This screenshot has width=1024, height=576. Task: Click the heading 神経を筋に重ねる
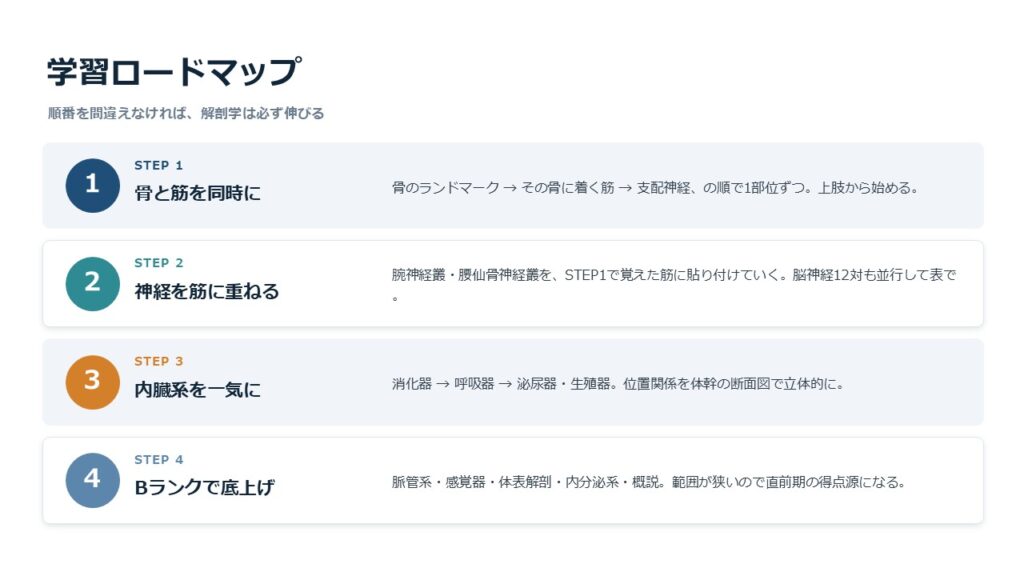(206, 291)
